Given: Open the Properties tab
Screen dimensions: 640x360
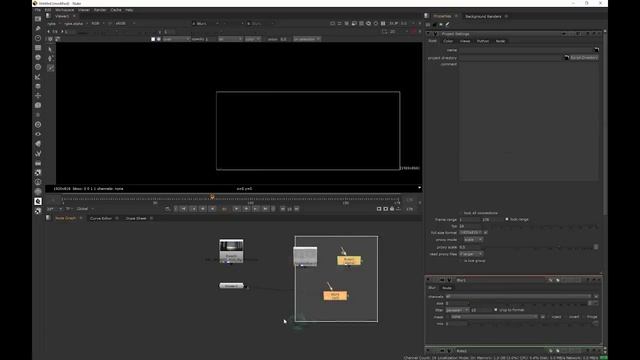Looking at the screenshot, I should tap(442, 16).
